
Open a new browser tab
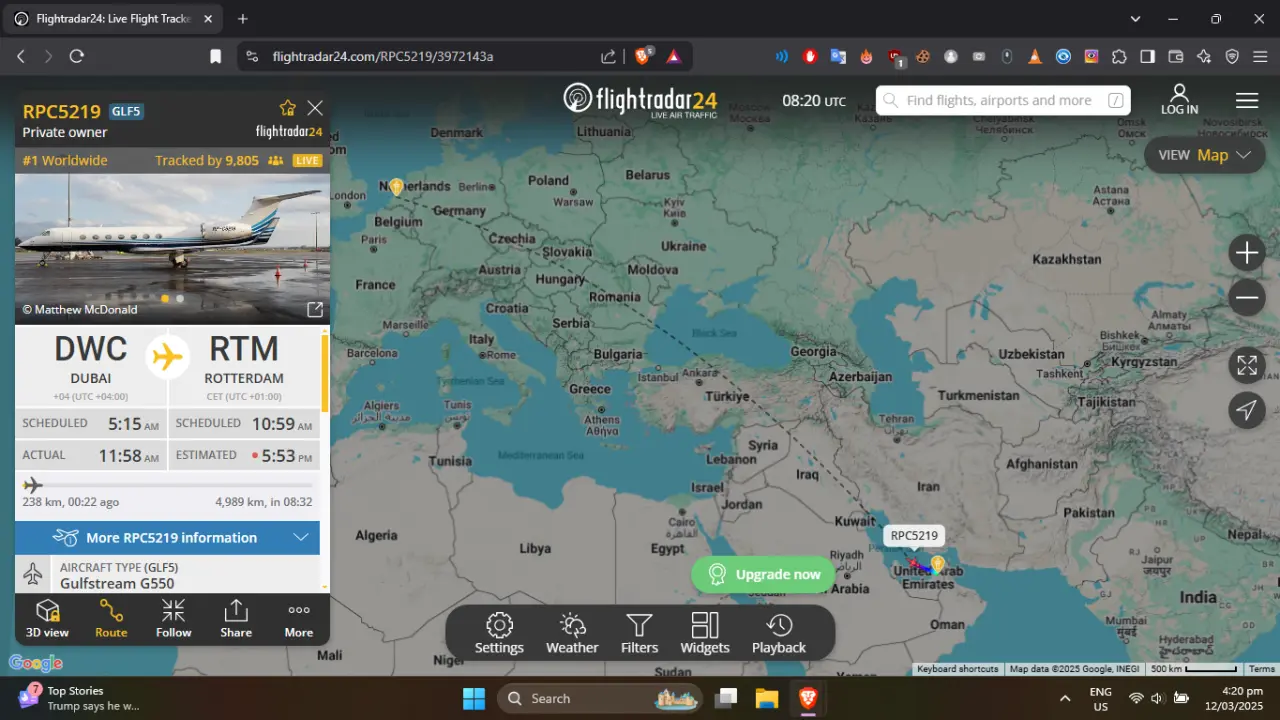[242, 19]
